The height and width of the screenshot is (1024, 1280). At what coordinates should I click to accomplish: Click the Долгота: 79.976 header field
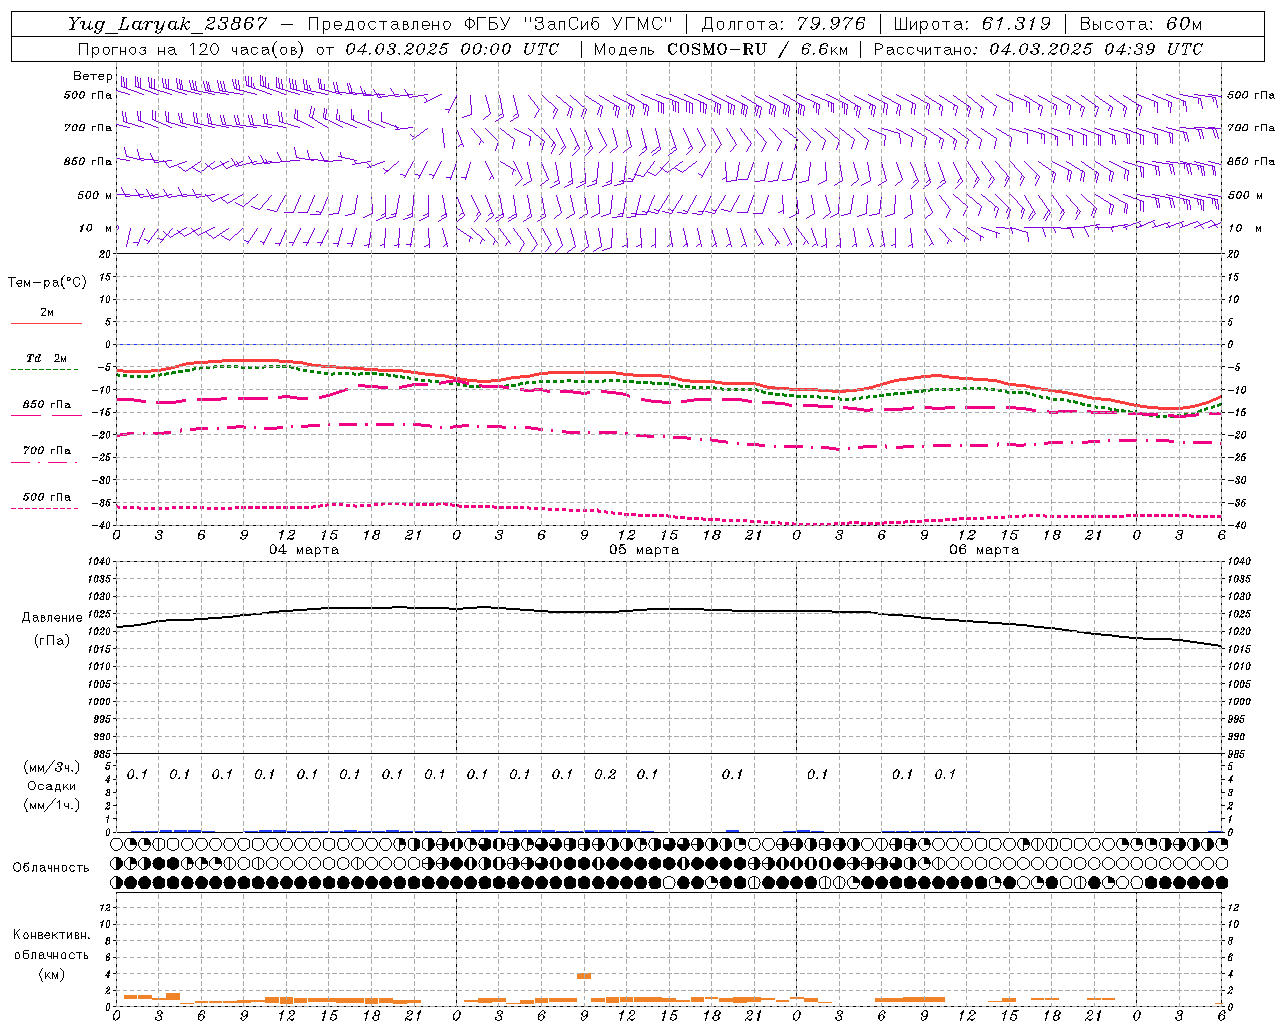coord(784,24)
